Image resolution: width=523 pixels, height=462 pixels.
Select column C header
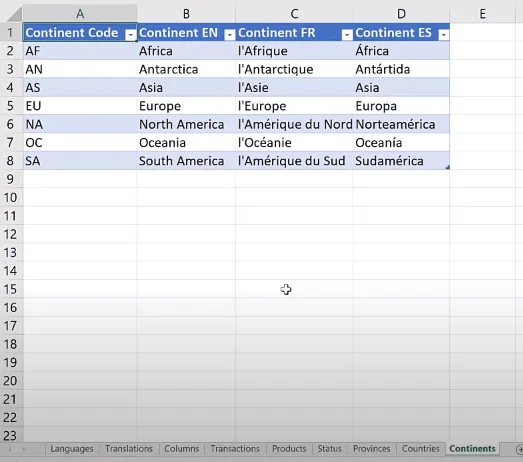(294, 14)
